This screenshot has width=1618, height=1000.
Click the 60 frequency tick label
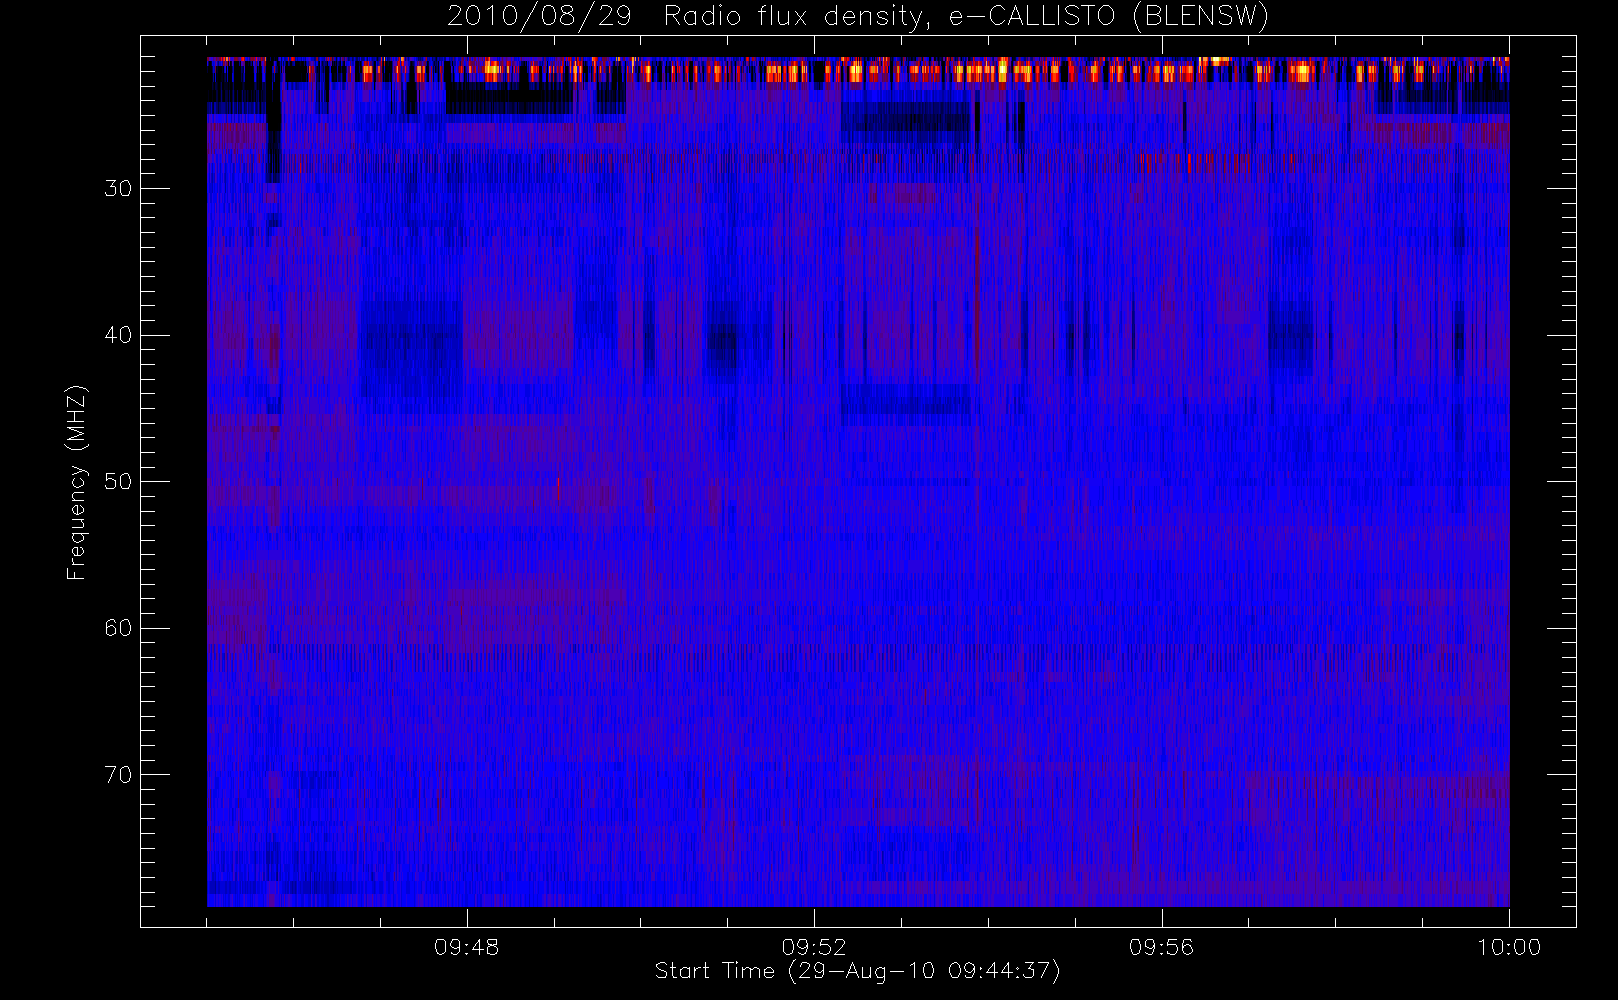click(x=118, y=628)
